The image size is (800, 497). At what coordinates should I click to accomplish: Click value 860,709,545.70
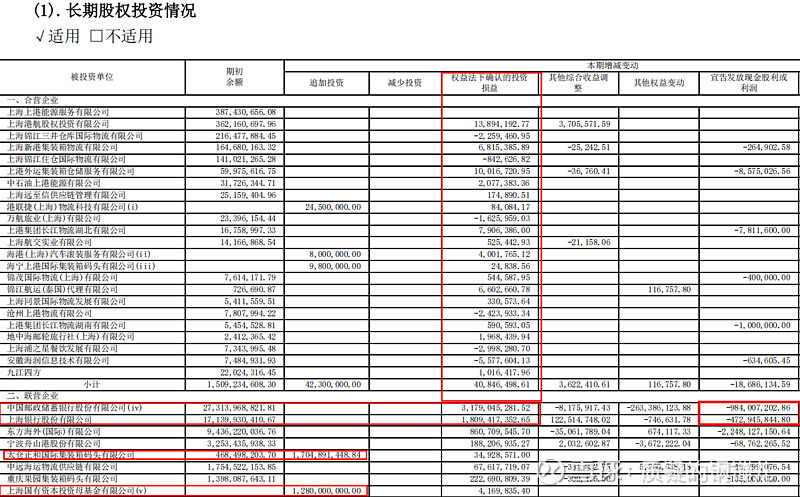(x=498, y=432)
